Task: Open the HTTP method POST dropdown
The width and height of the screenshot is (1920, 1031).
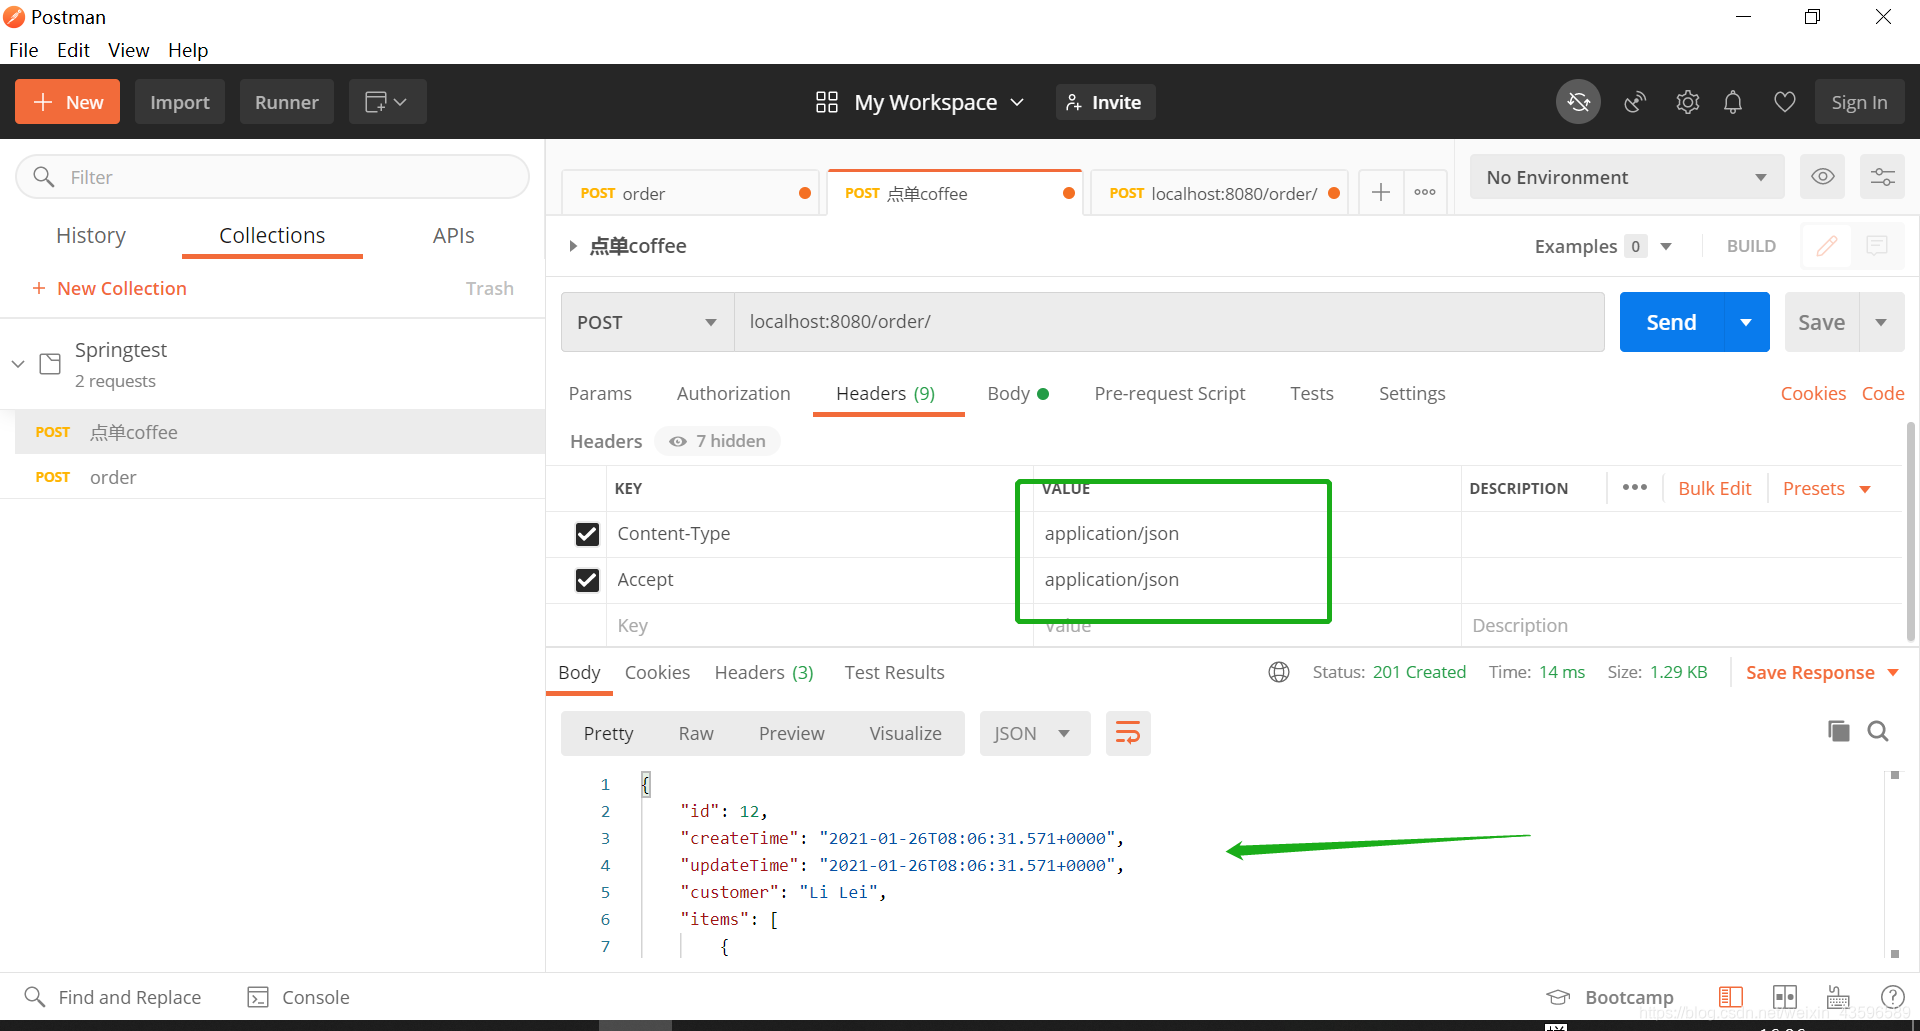Action: coord(647,322)
